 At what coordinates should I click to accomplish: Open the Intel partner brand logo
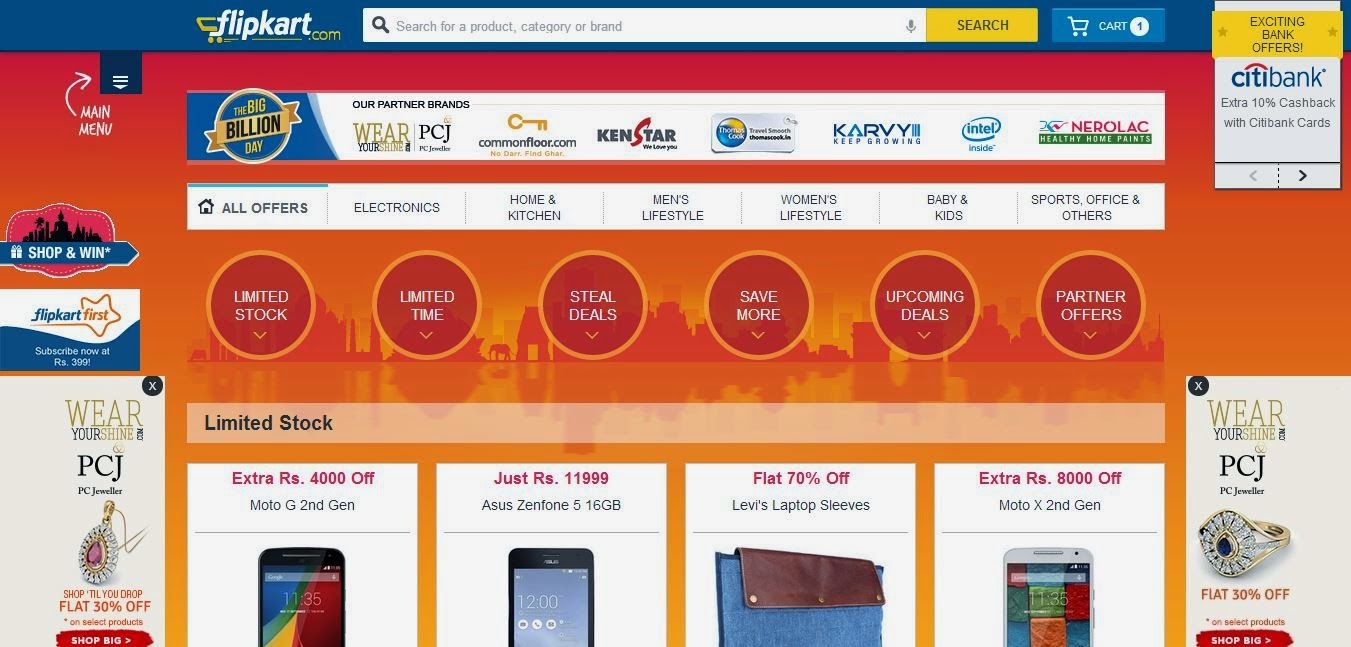click(x=981, y=133)
